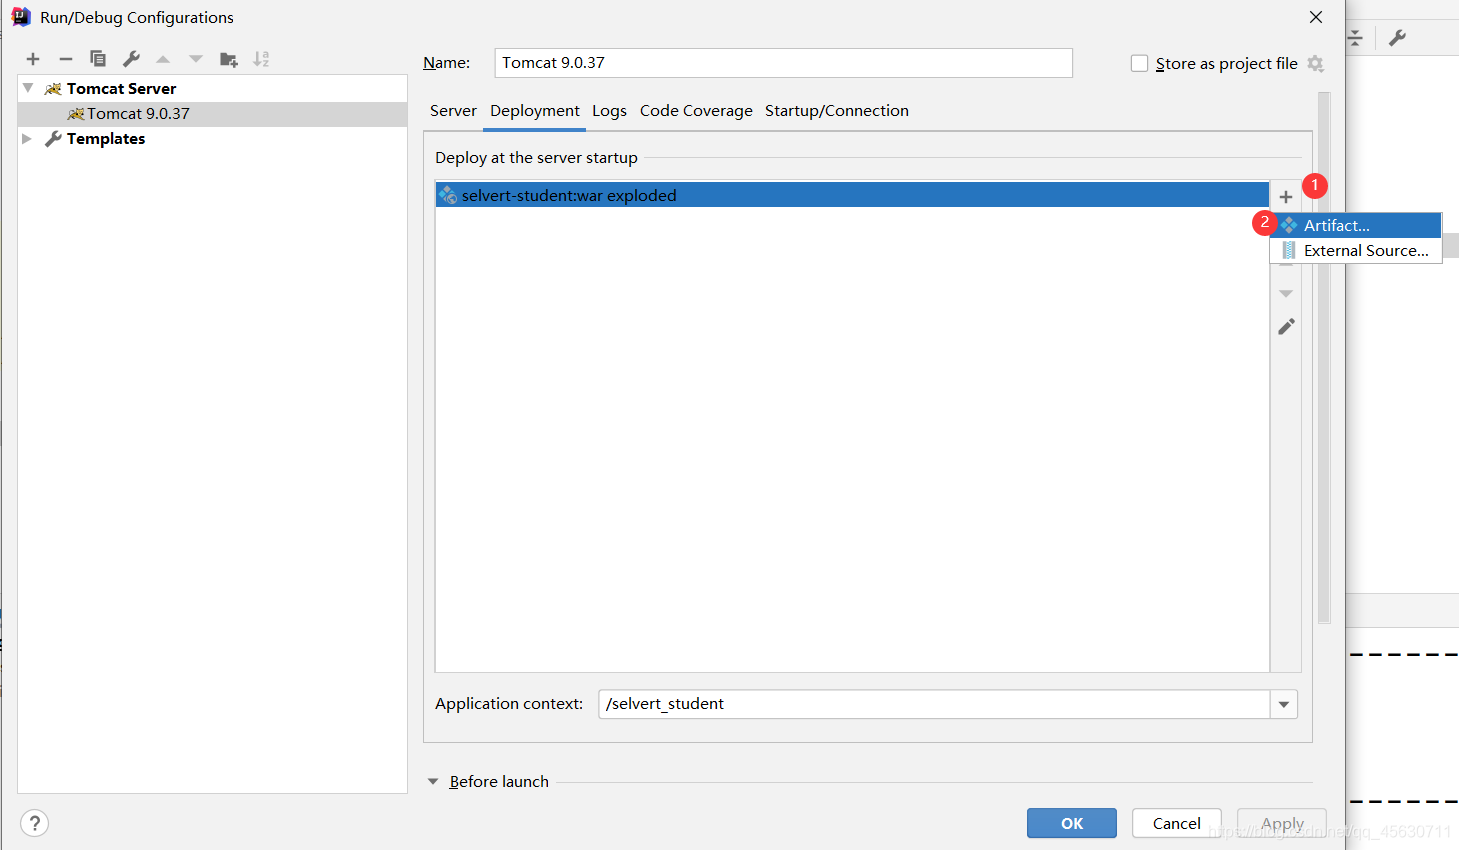The width and height of the screenshot is (1459, 850).
Task: Click the Name input field
Action: [783, 63]
